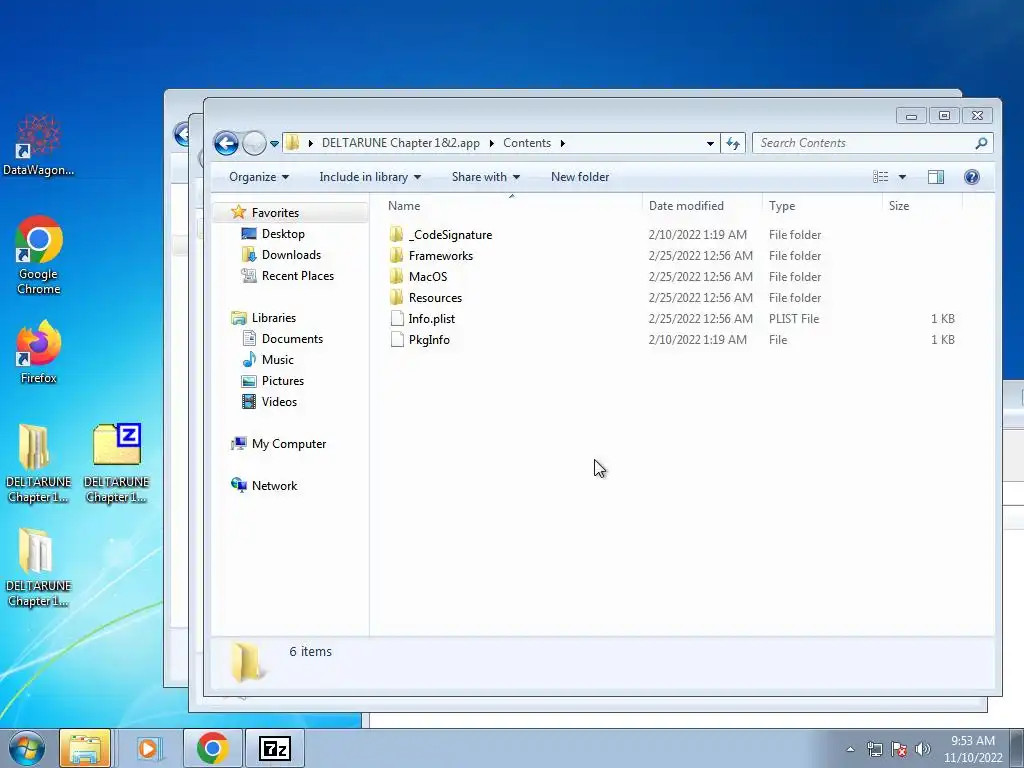Select My Computer in navigation pane
Image resolution: width=1024 pixels, height=768 pixels.
tap(289, 444)
